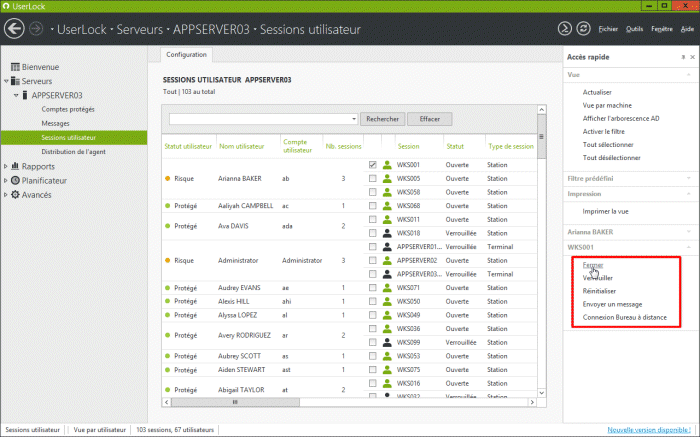Image resolution: width=700 pixels, height=437 pixels.
Task: Click the green user icon for WKS071
Action: 387,288
